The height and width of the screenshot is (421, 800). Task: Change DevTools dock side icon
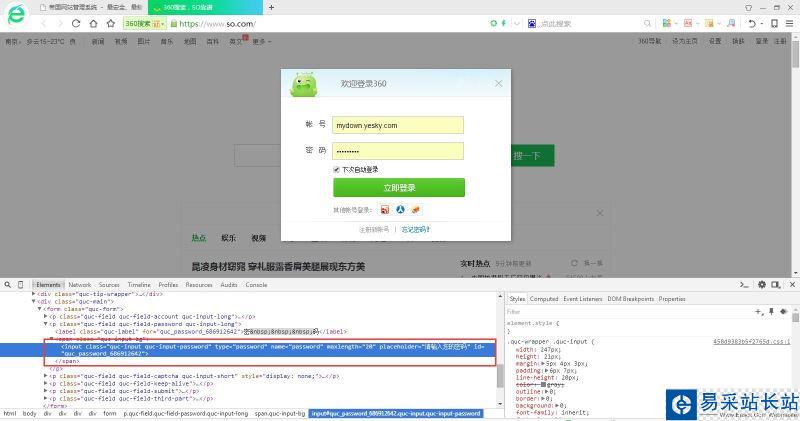point(776,285)
